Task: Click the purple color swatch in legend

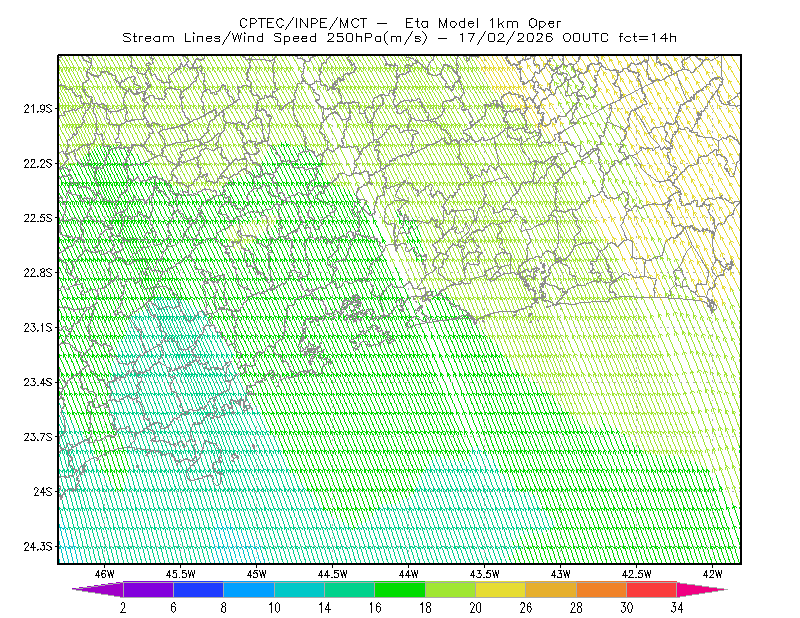Action: pyautogui.click(x=148, y=589)
